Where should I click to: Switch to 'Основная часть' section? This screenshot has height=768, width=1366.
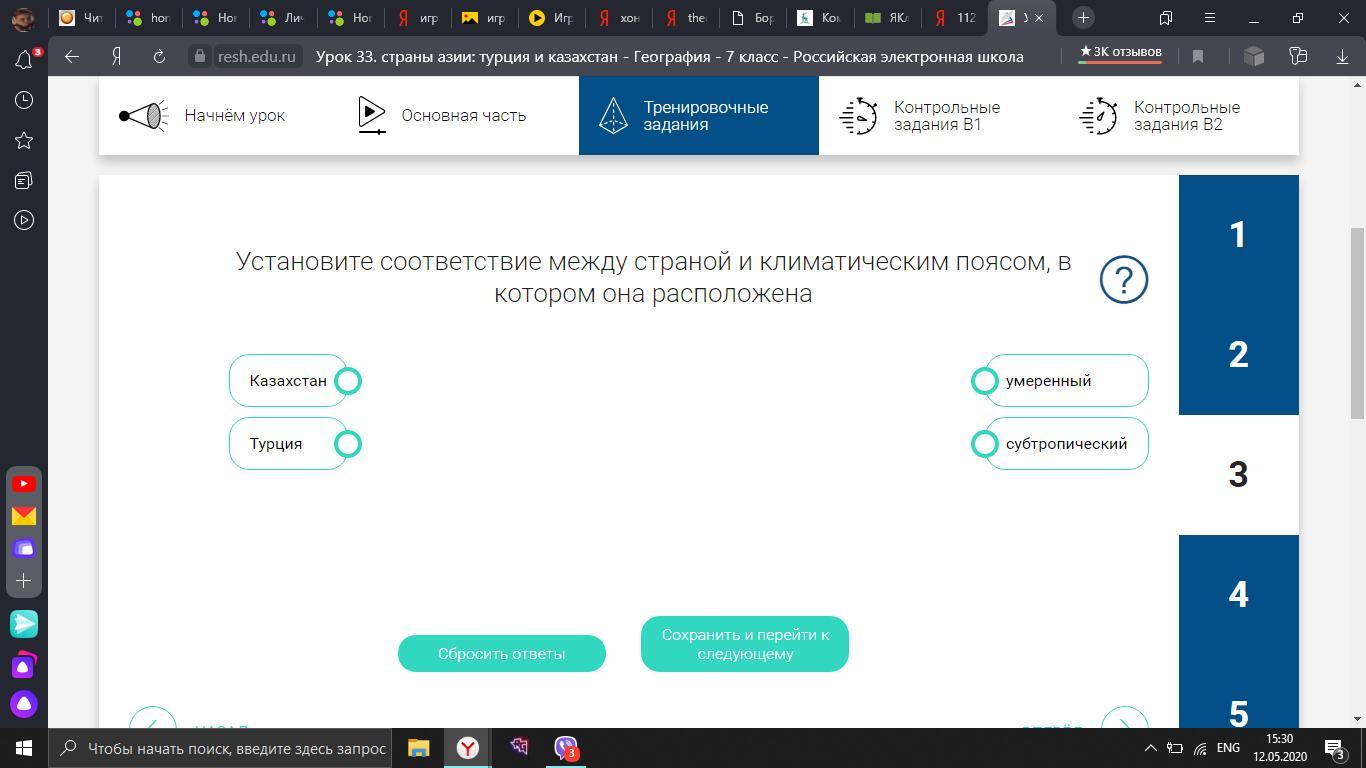tap(442, 116)
